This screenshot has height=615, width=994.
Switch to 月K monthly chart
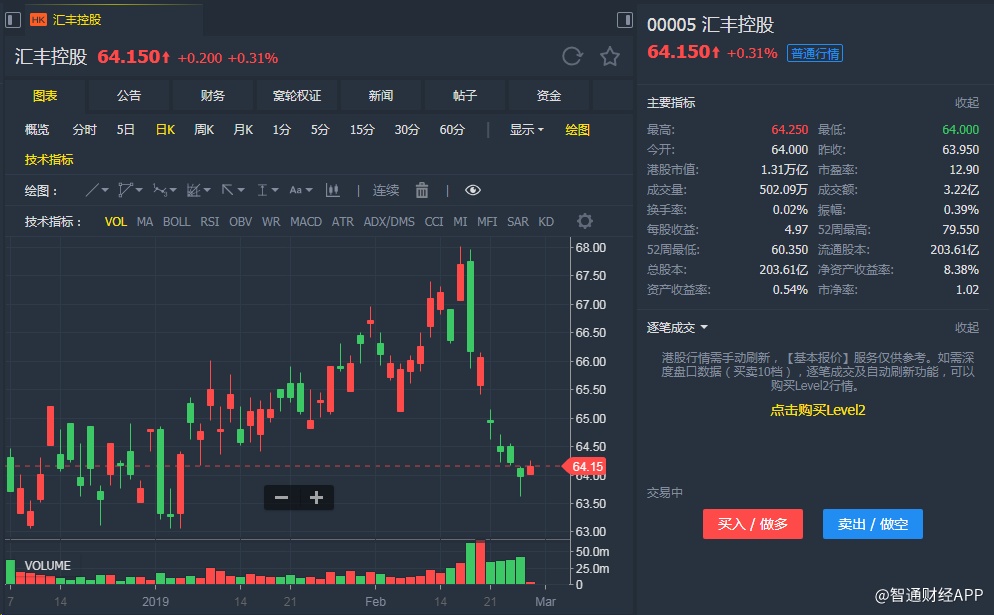243,130
